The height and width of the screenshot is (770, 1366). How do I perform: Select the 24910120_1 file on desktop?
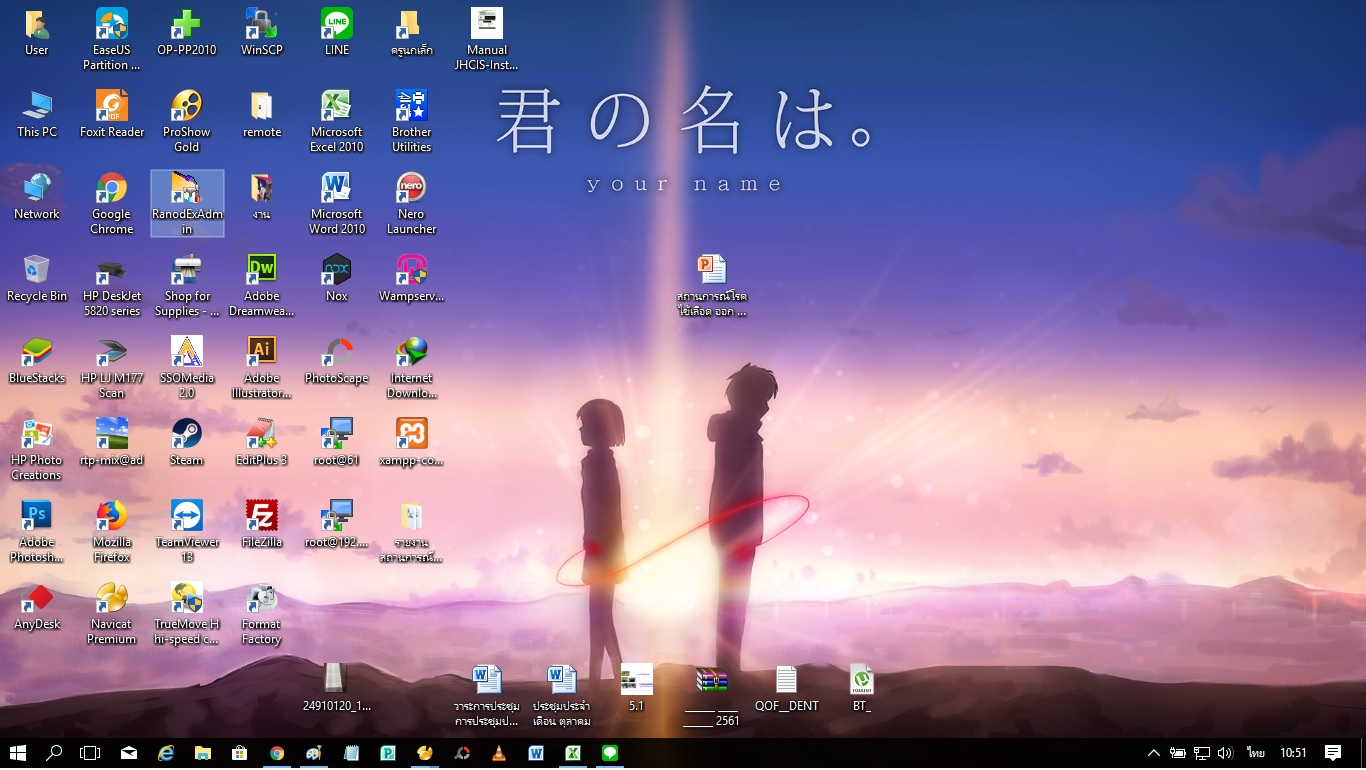click(x=337, y=688)
